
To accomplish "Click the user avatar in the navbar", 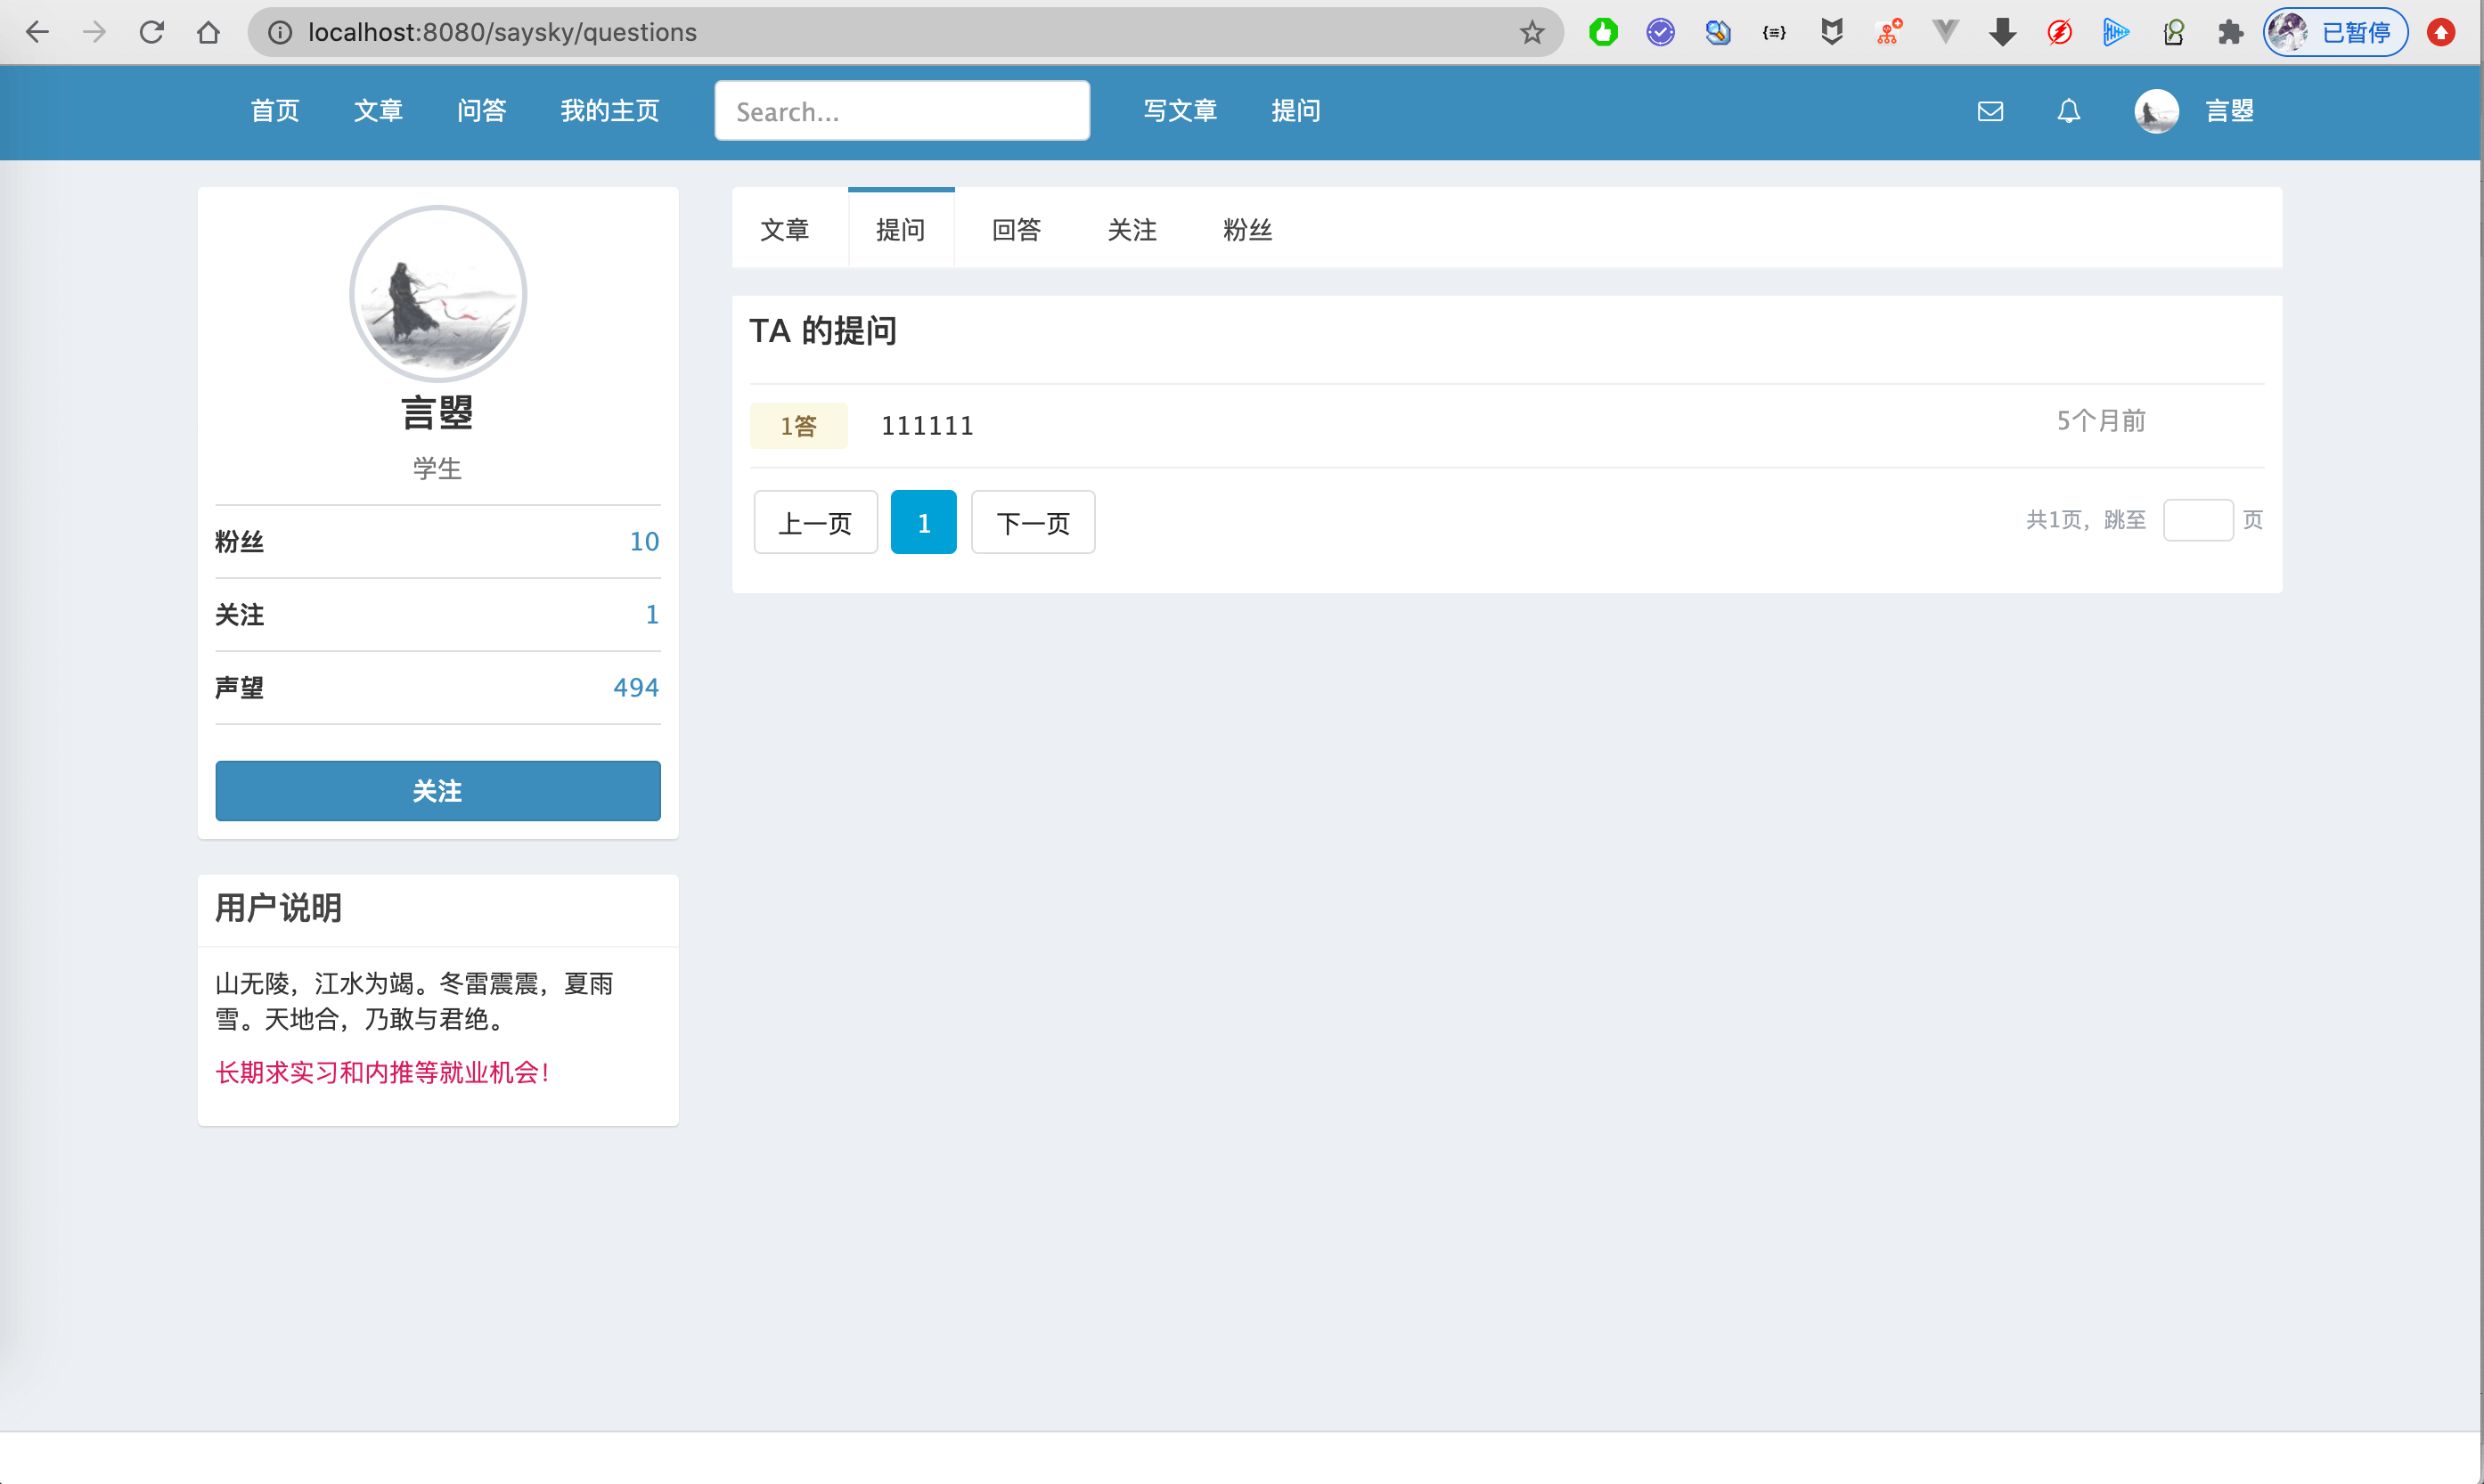I will pyautogui.click(x=2156, y=111).
